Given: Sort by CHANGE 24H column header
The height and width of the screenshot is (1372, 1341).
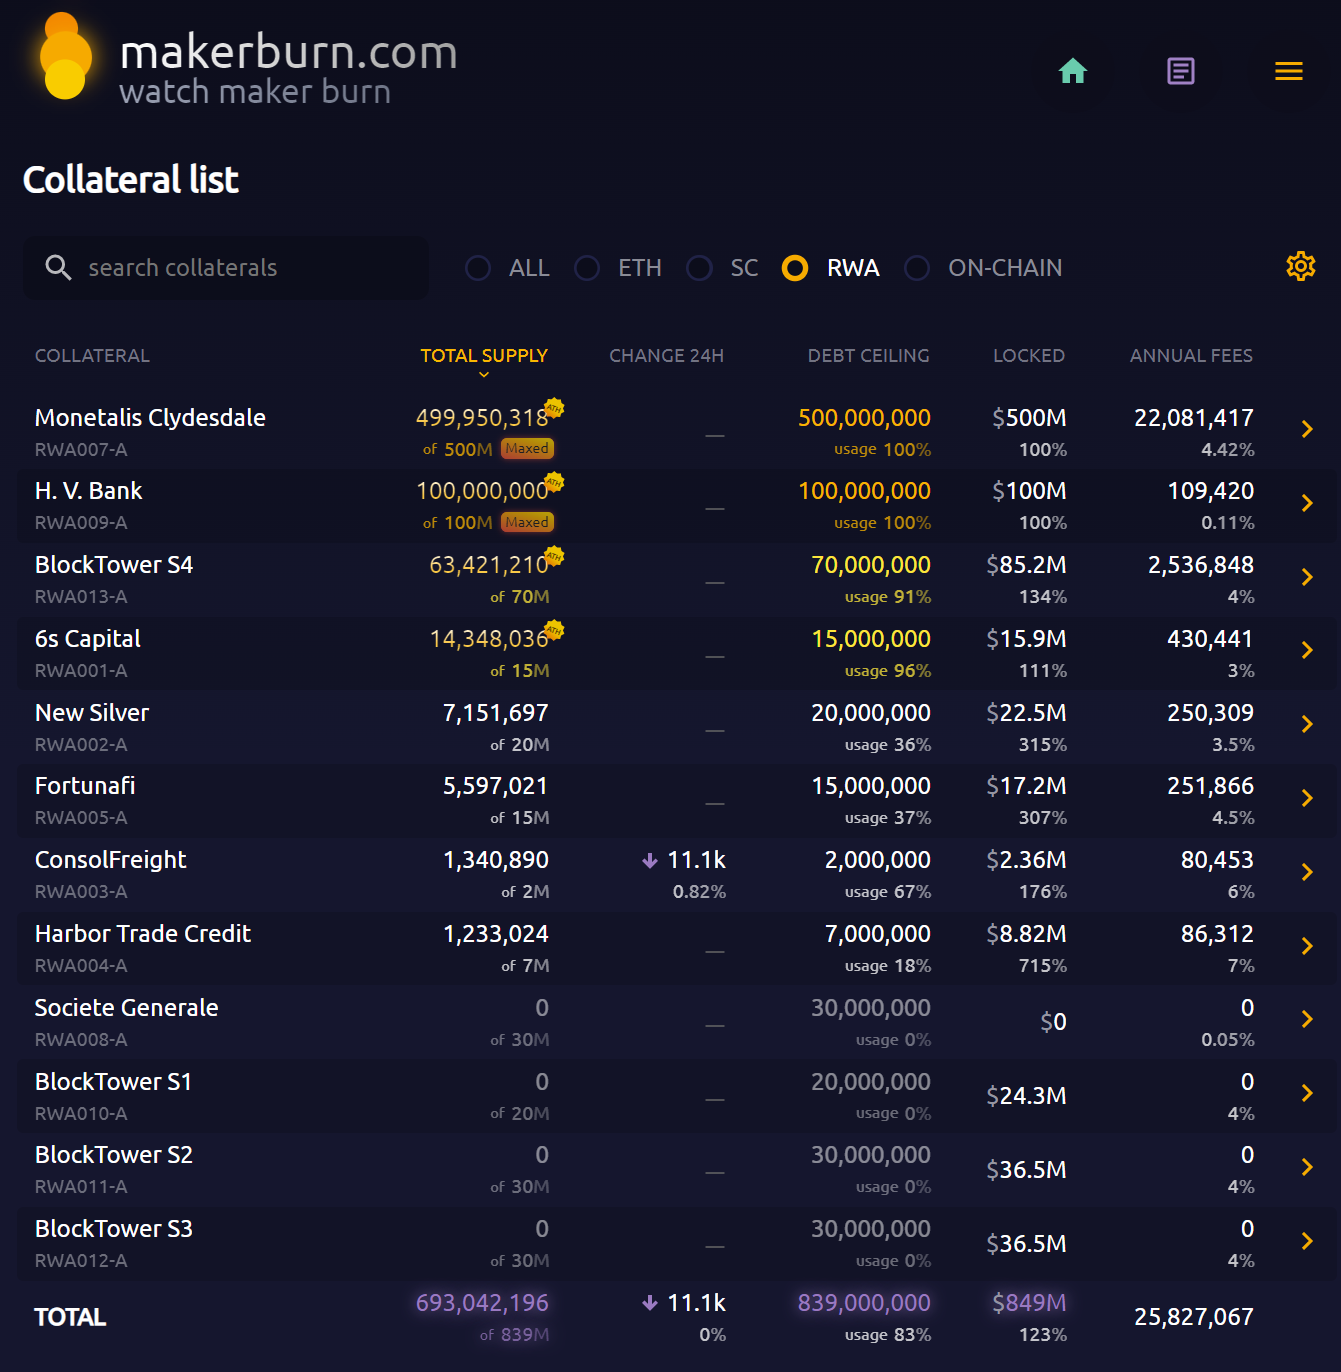Looking at the screenshot, I should [666, 356].
